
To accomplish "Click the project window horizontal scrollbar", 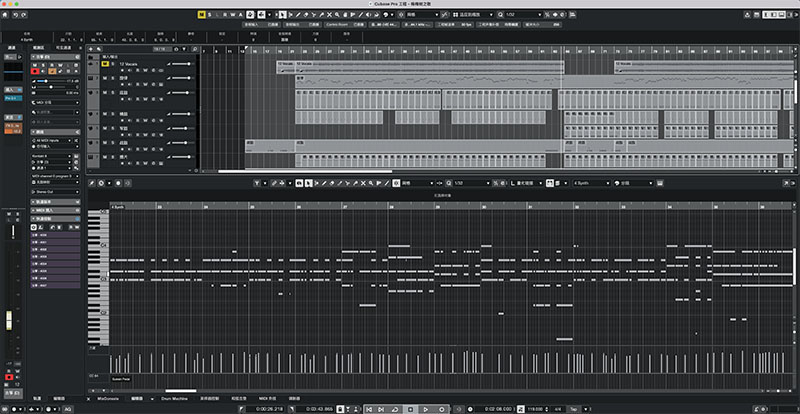I will pyautogui.click(x=305, y=172).
